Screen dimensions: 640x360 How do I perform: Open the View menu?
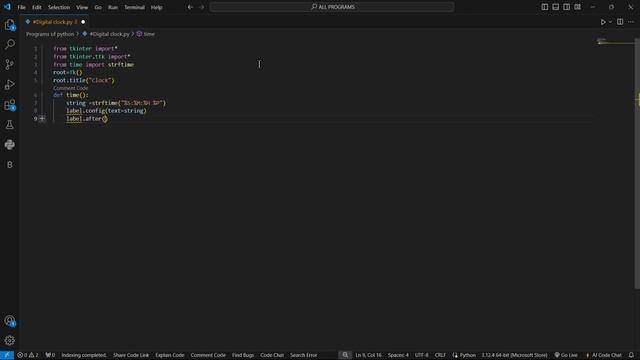click(x=82, y=7)
